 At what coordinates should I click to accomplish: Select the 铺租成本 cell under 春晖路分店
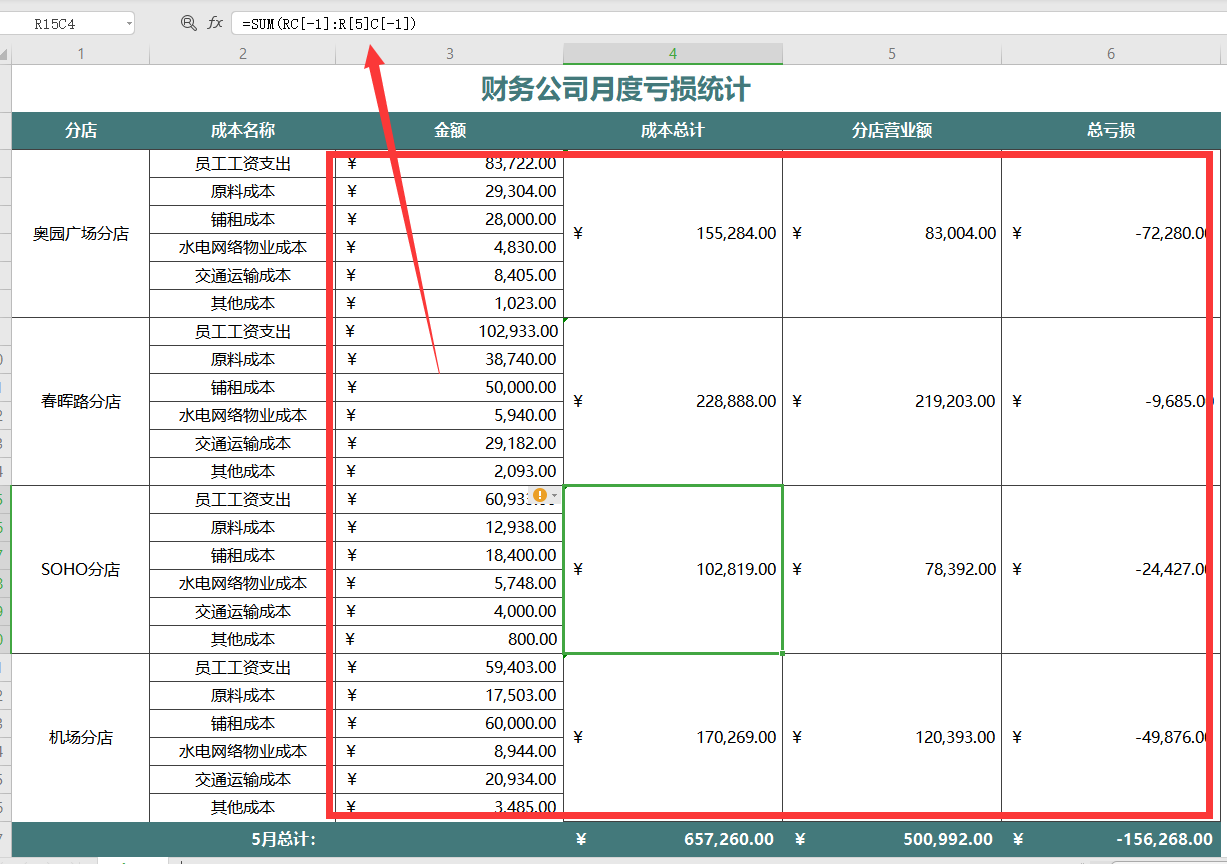click(x=240, y=387)
